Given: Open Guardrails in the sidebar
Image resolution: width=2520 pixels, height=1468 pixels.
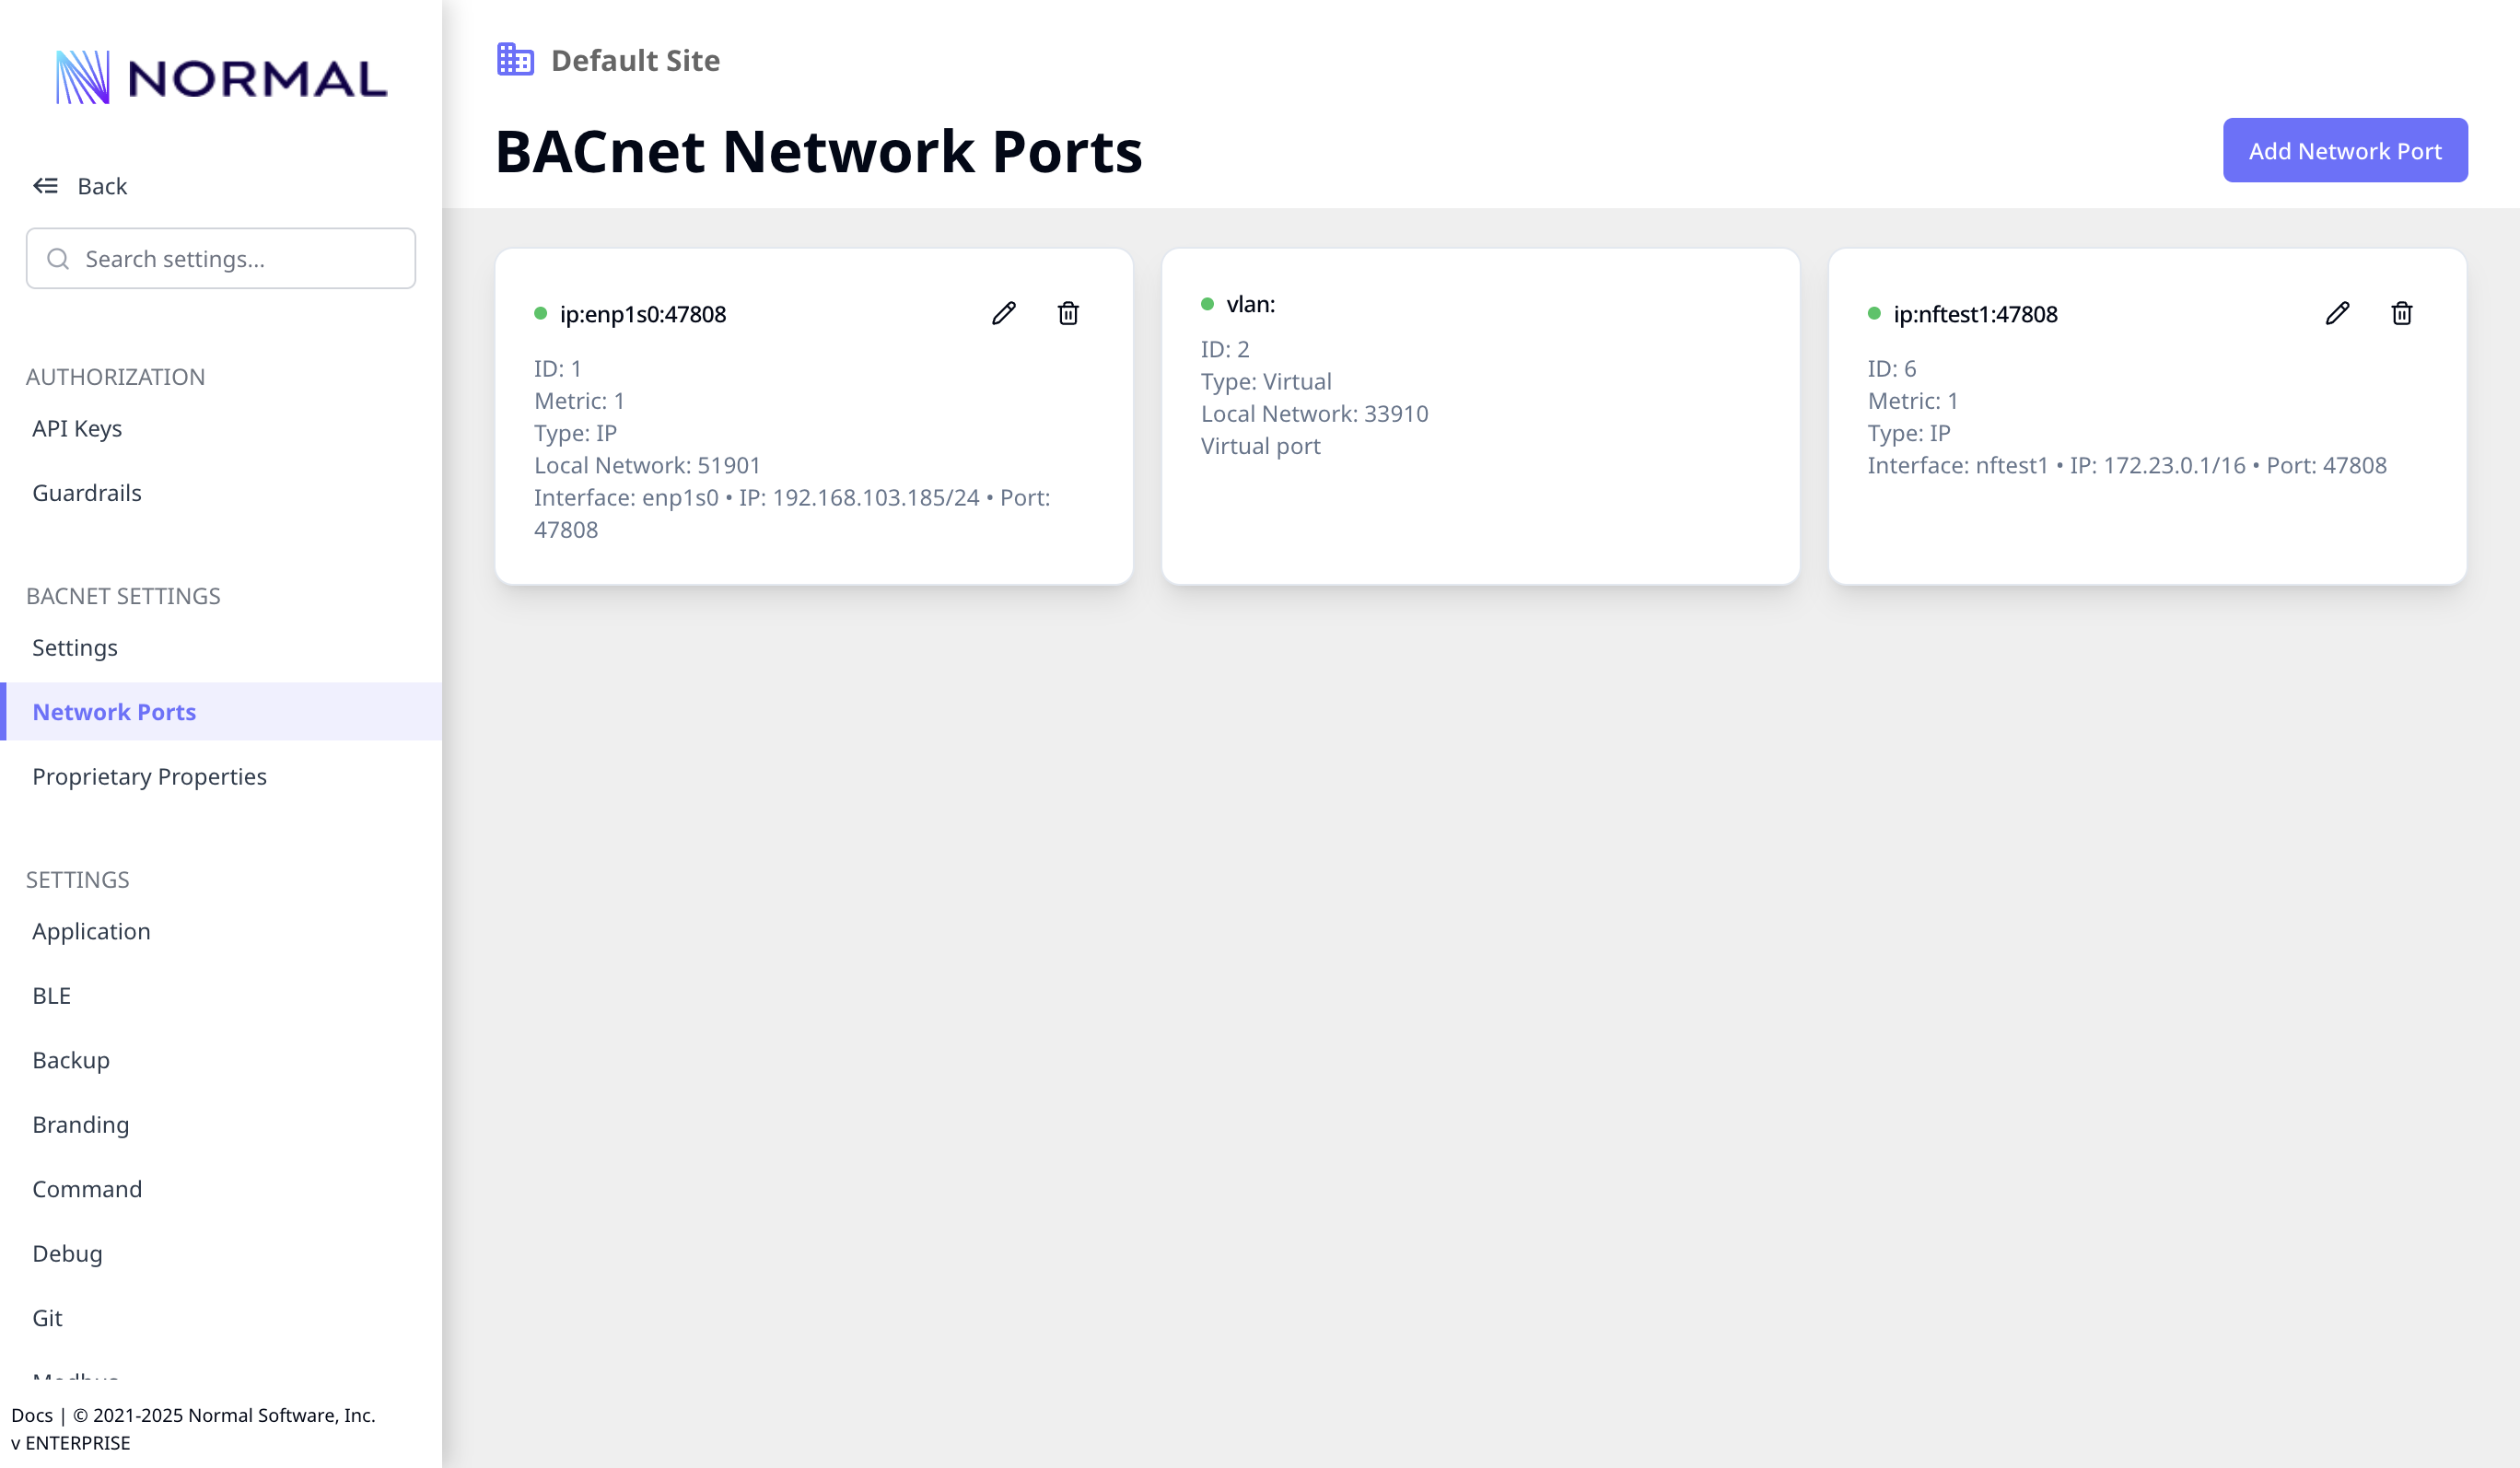Looking at the screenshot, I should tap(87, 493).
